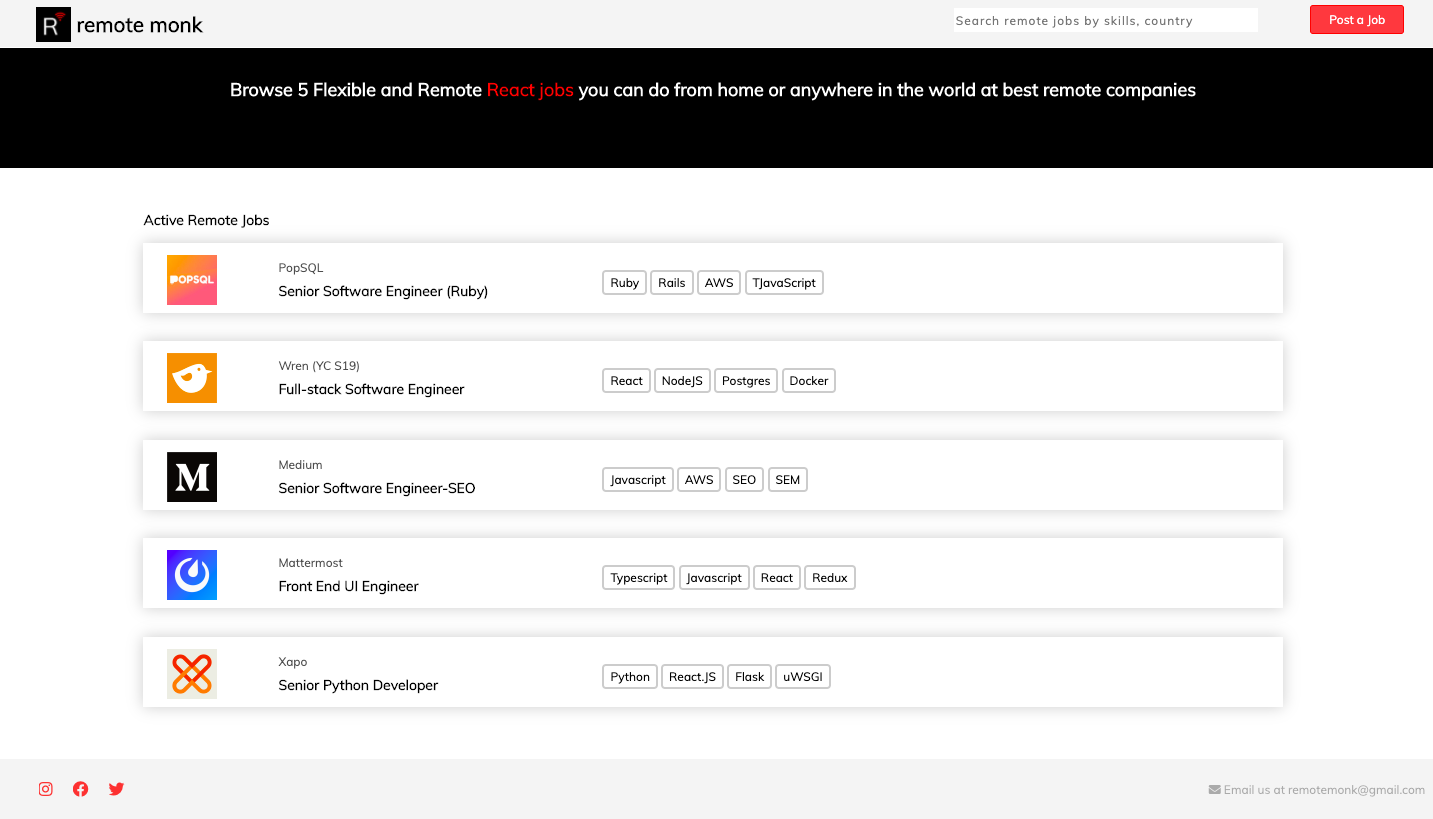Click the PopSQL company name
This screenshot has width=1433, height=819.
tap(301, 268)
